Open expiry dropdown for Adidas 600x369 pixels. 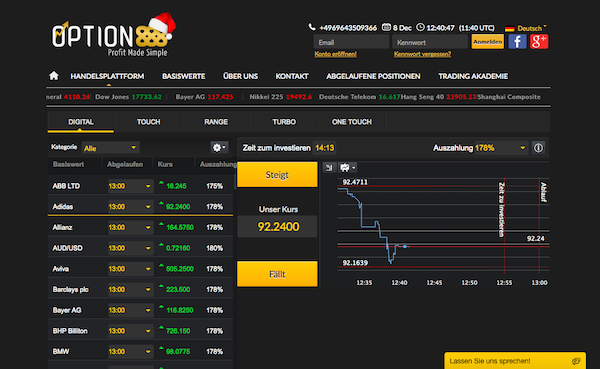(130, 207)
